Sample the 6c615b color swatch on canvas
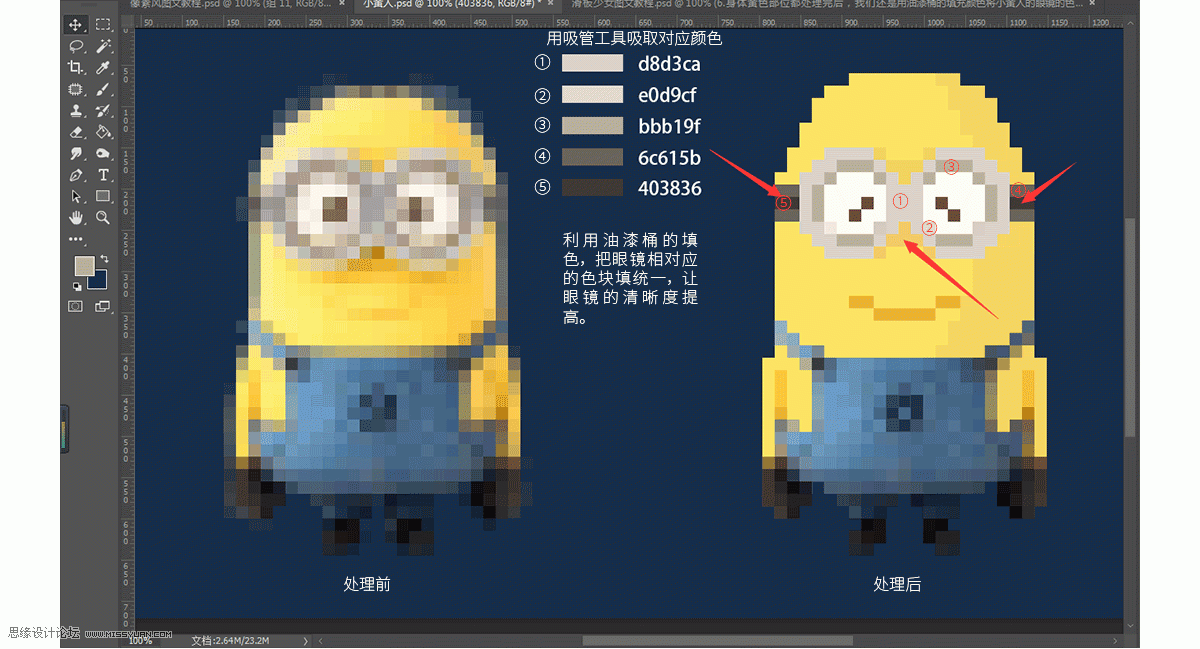 click(x=592, y=157)
